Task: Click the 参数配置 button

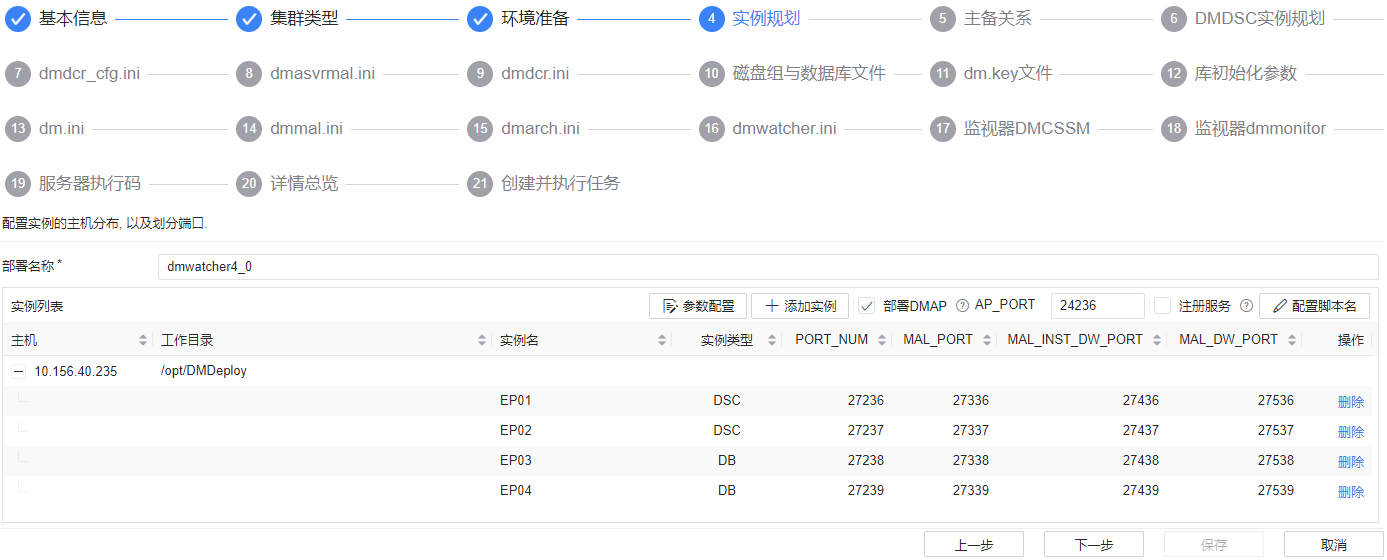Action: click(698, 306)
